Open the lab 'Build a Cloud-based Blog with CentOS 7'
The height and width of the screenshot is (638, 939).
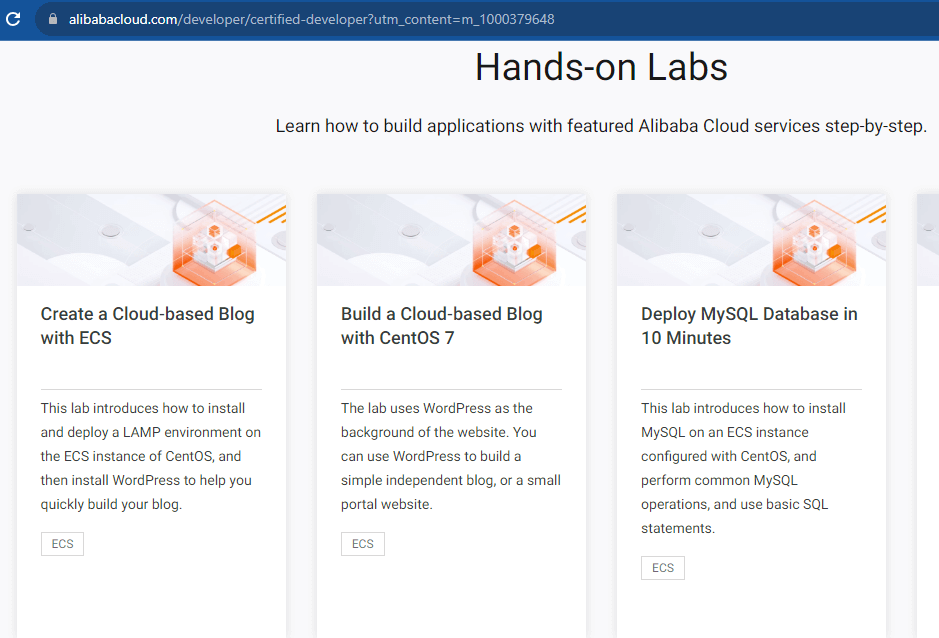click(441, 325)
